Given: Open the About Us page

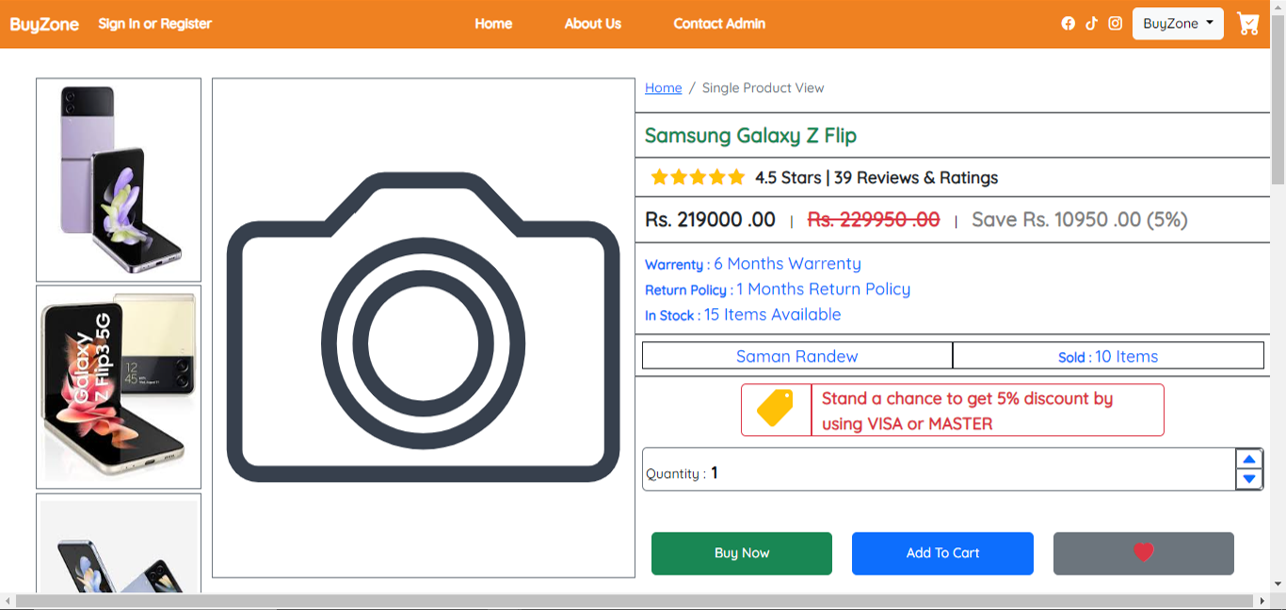Looking at the screenshot, I should tap(592, 24).
